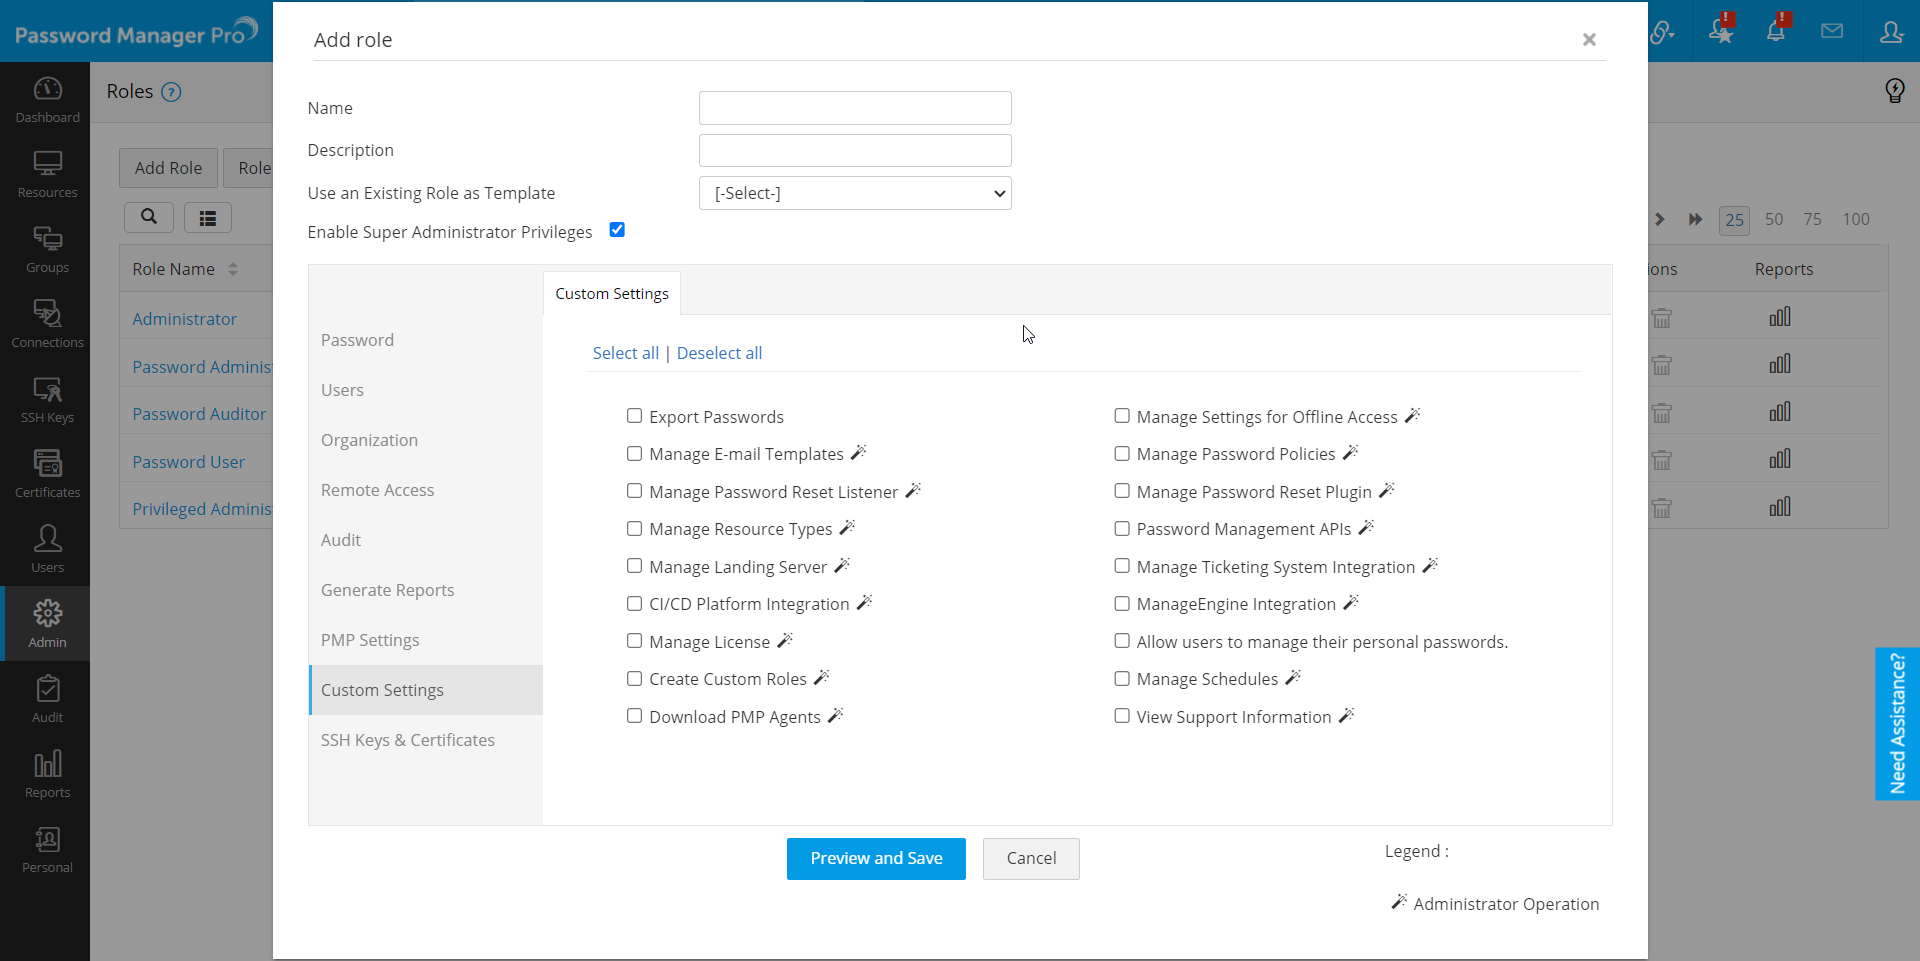
Task: Enable Manage Password Policies checkbox
Action: click(x=1122, y=453)
